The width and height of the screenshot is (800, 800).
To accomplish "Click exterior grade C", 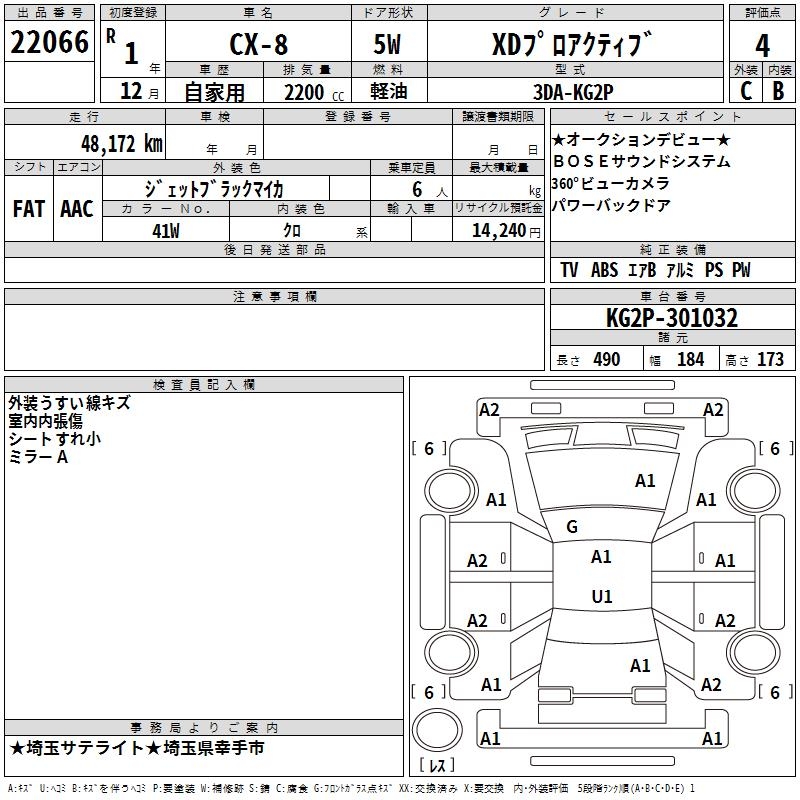I will click(x=746, y=91).
